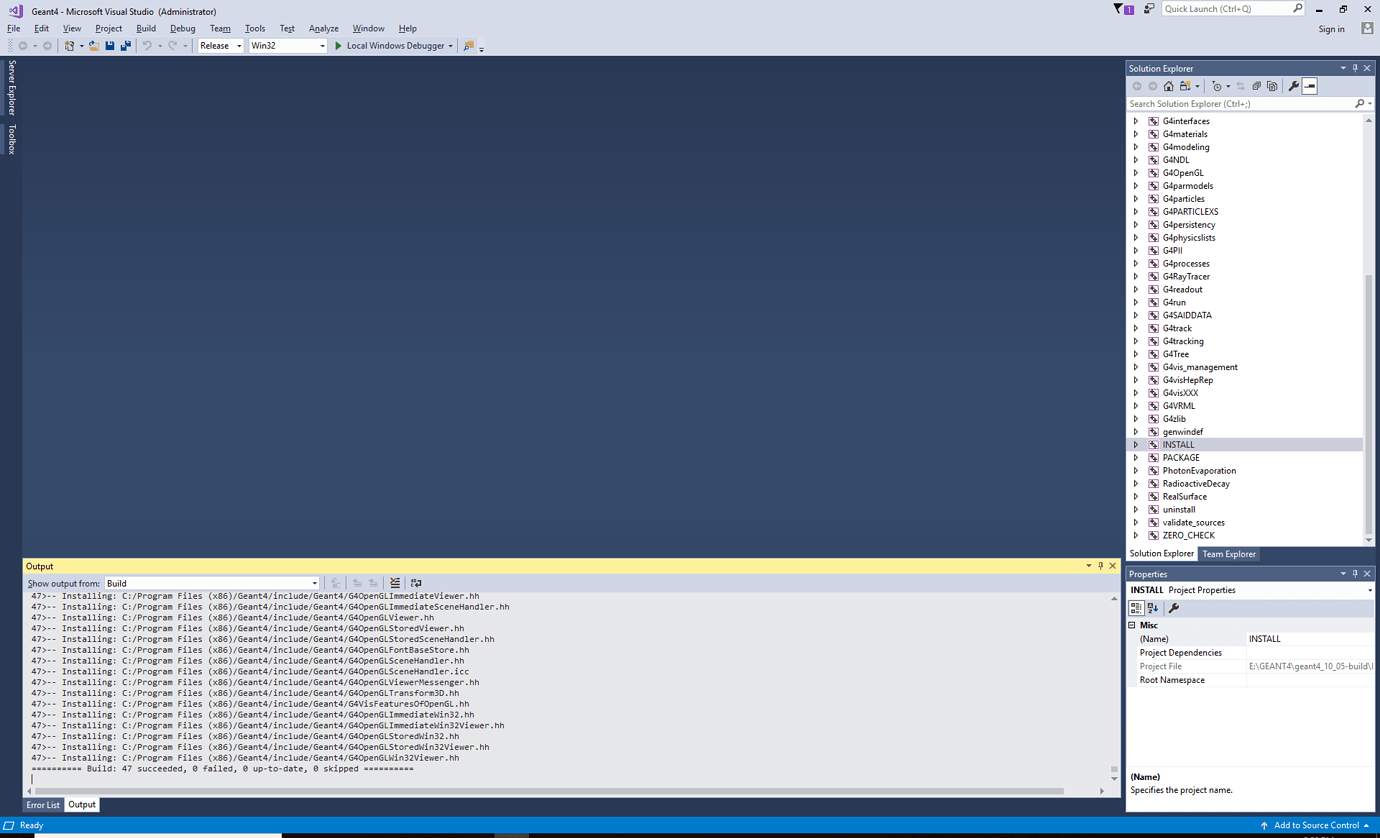Image resolution: width=1380 pixels, height=838 pixels.
Task: Click the Save All toolbar icon
Action: pyautogui.click(x=125, y=46)
